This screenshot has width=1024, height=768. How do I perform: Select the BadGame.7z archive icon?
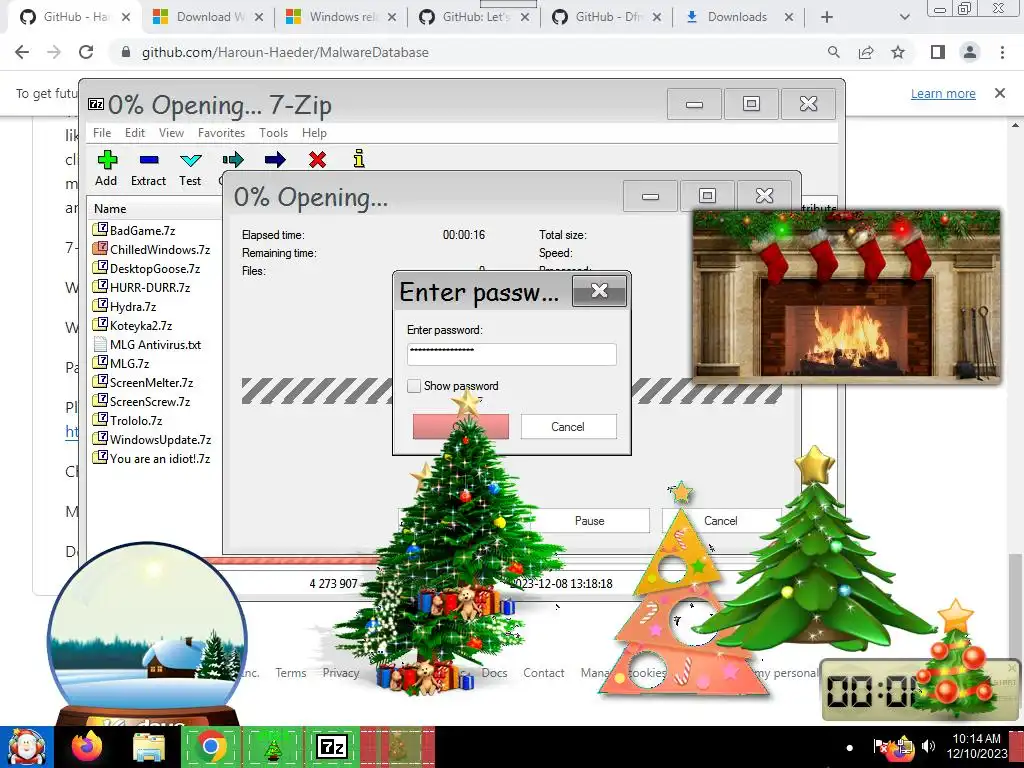point(100,229)
